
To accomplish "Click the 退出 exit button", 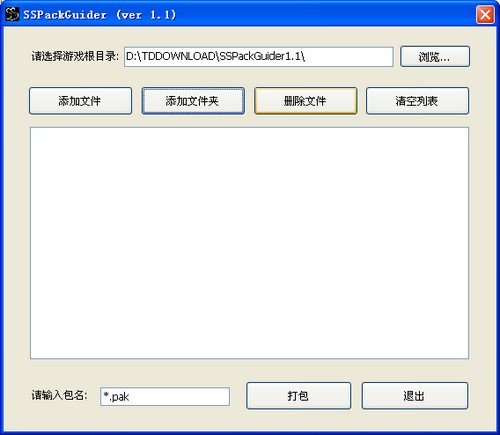I will coord(415,396).
